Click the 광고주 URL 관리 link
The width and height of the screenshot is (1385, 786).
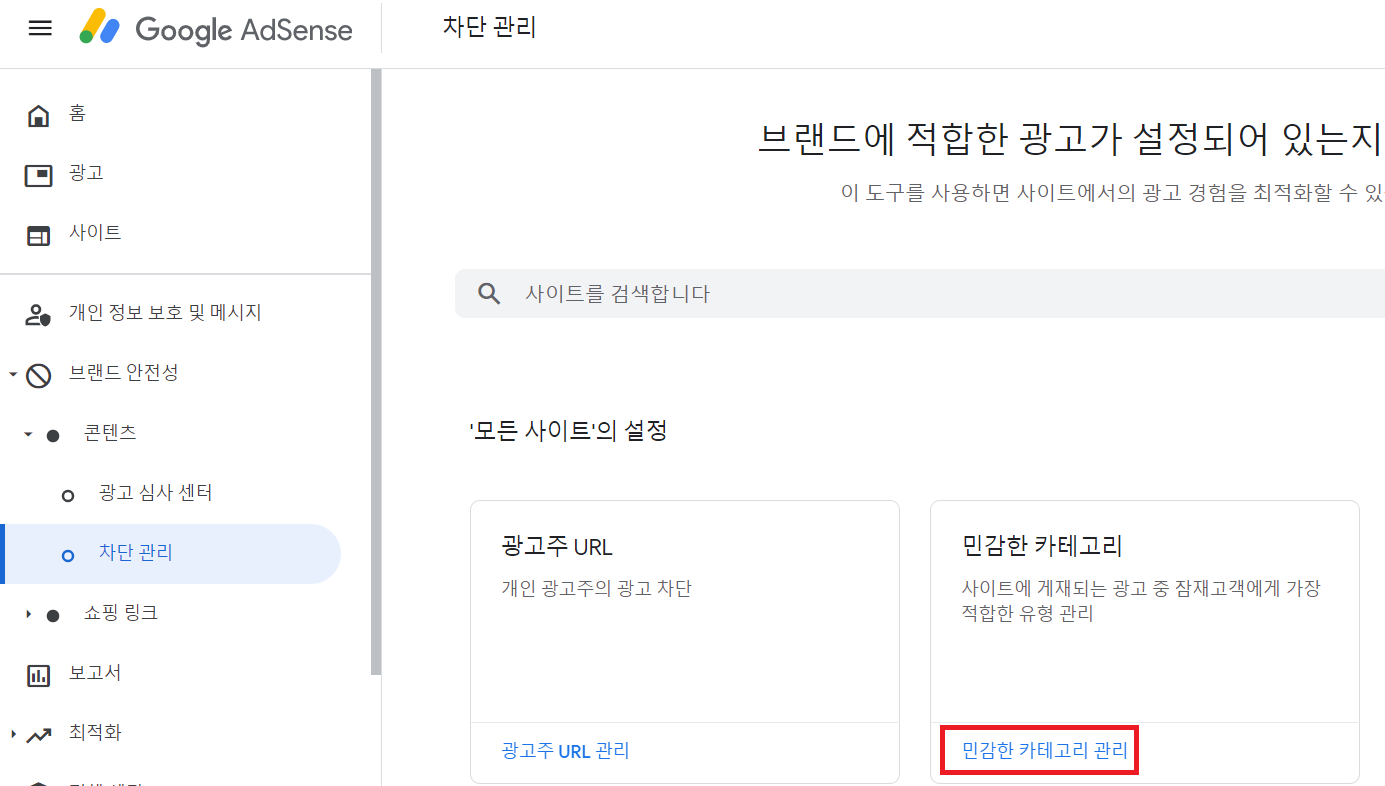[565, 751]
